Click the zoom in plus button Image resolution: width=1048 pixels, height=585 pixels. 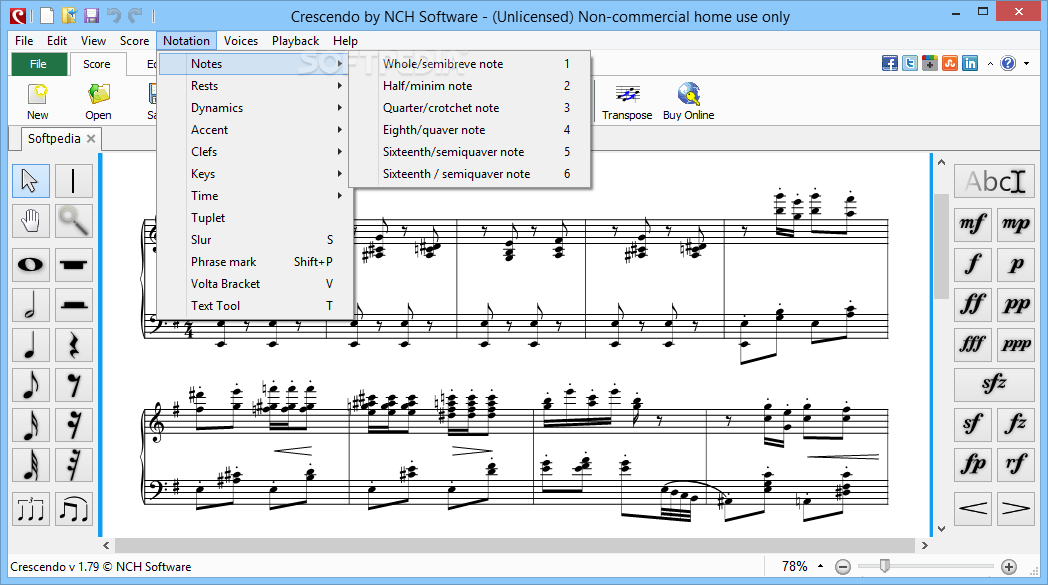click(1009, 567)
